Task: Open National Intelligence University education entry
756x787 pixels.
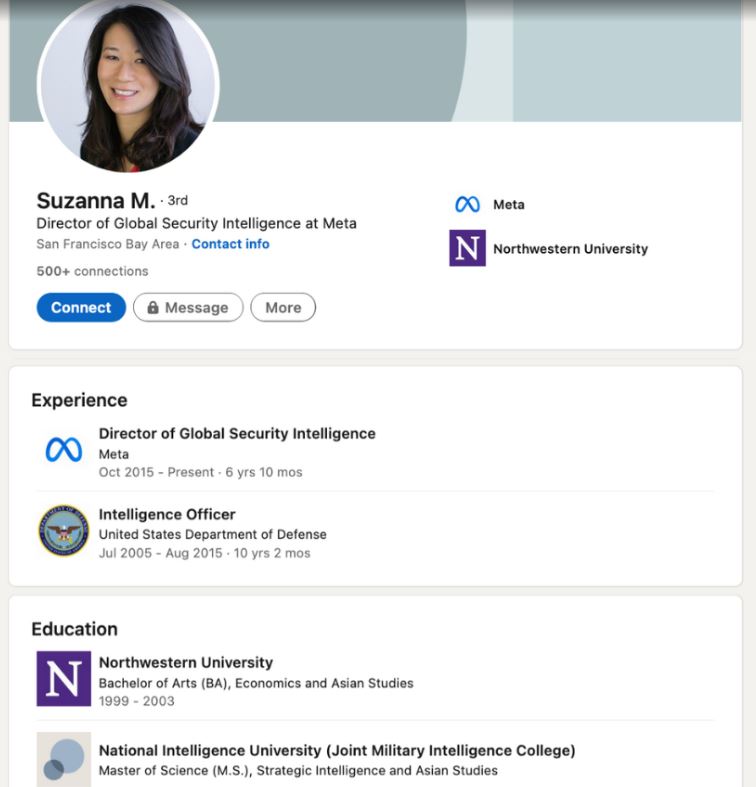Action: coord(337,750)
